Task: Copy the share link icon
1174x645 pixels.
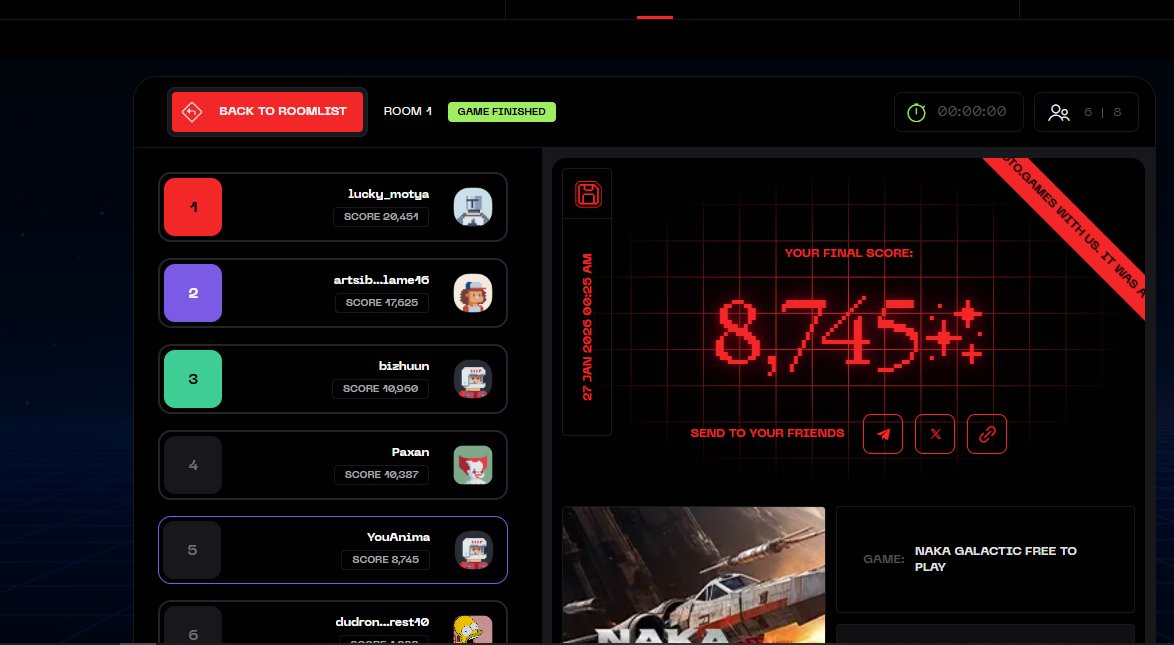Action: point(987,434)
